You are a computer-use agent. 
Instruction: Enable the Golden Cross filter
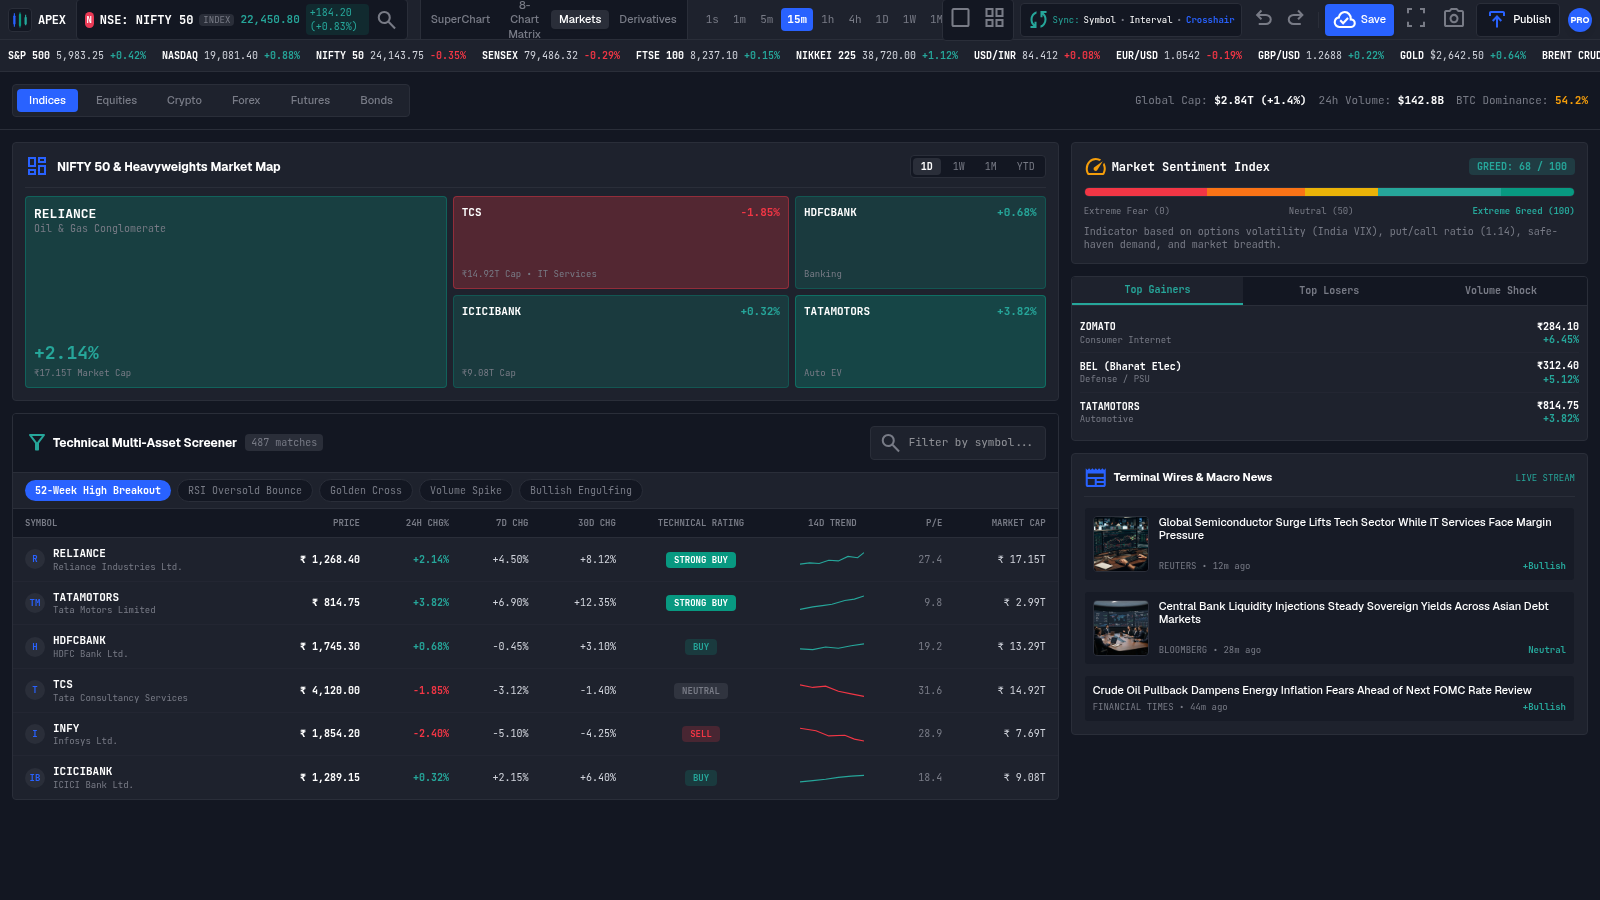pyautogui.click(x=366, y=491)
